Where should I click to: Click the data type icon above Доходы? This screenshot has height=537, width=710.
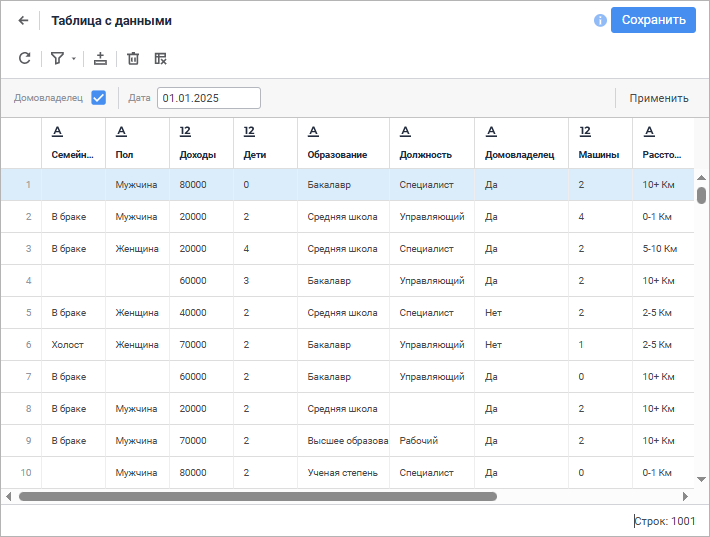click(185, 131)
